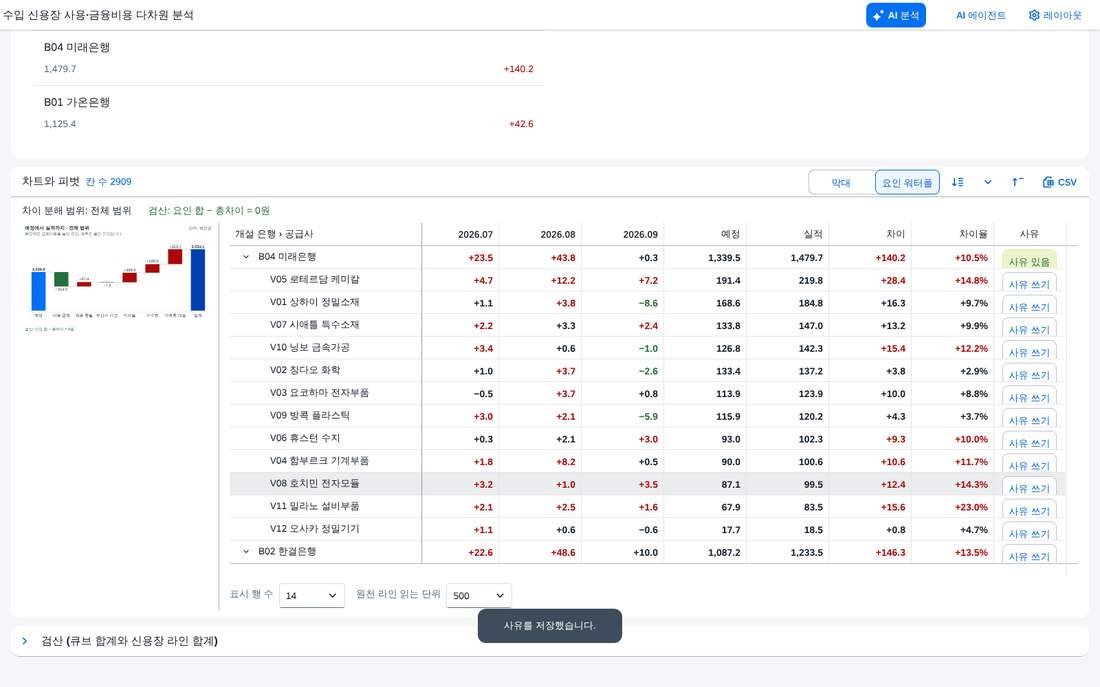Click the V08 호치민 전자모듈 row label
1100x687 pixels.
314,483
